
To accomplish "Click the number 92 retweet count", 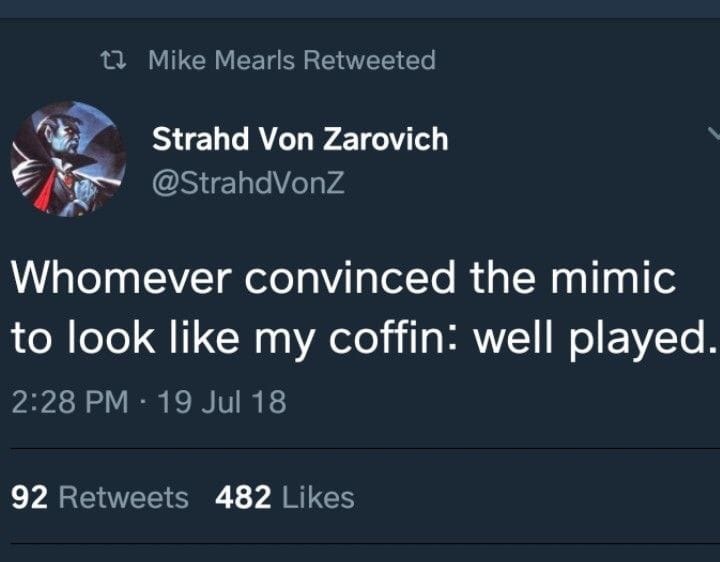I will pos(30,497).
